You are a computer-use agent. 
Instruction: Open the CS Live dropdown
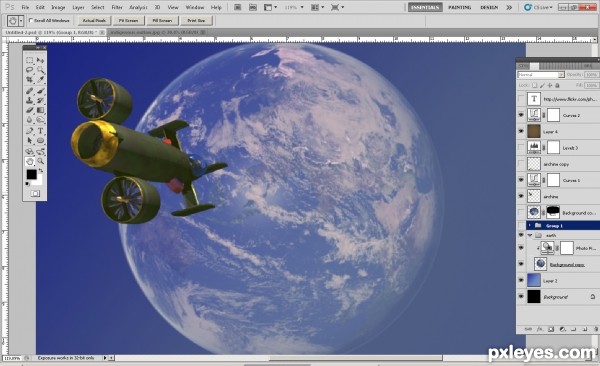coord(538,7)
